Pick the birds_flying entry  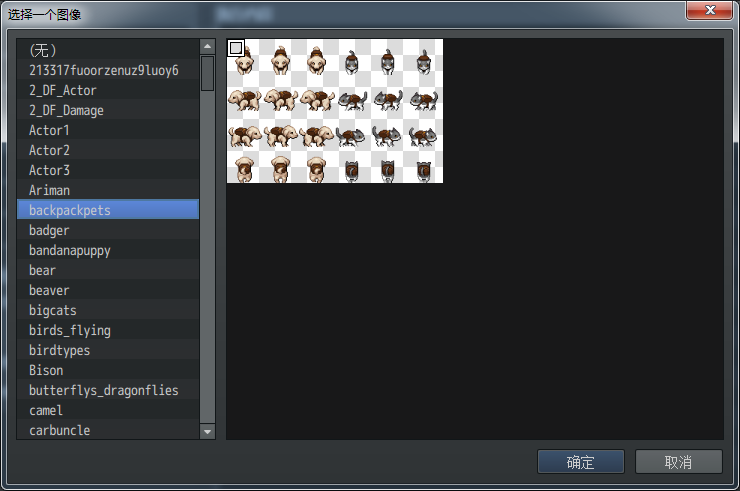[x=108, y=330]
